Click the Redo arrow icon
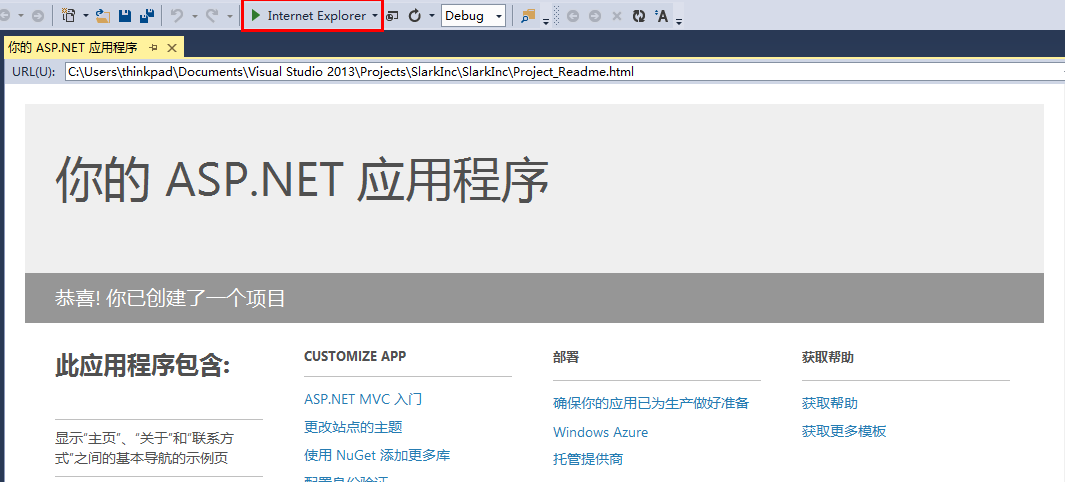This screenshot has height=482, width=1065. coord(212,16)
